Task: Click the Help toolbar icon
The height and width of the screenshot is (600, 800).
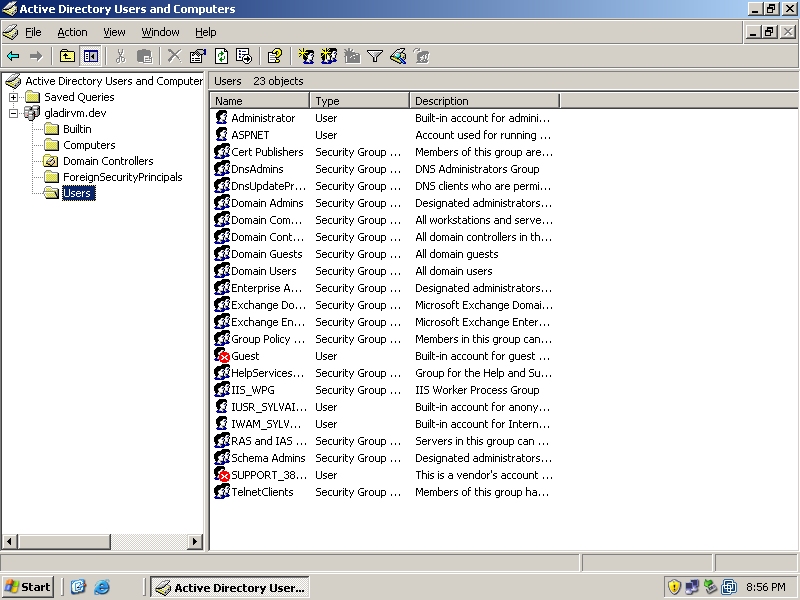Action: [x=275, y=56]
